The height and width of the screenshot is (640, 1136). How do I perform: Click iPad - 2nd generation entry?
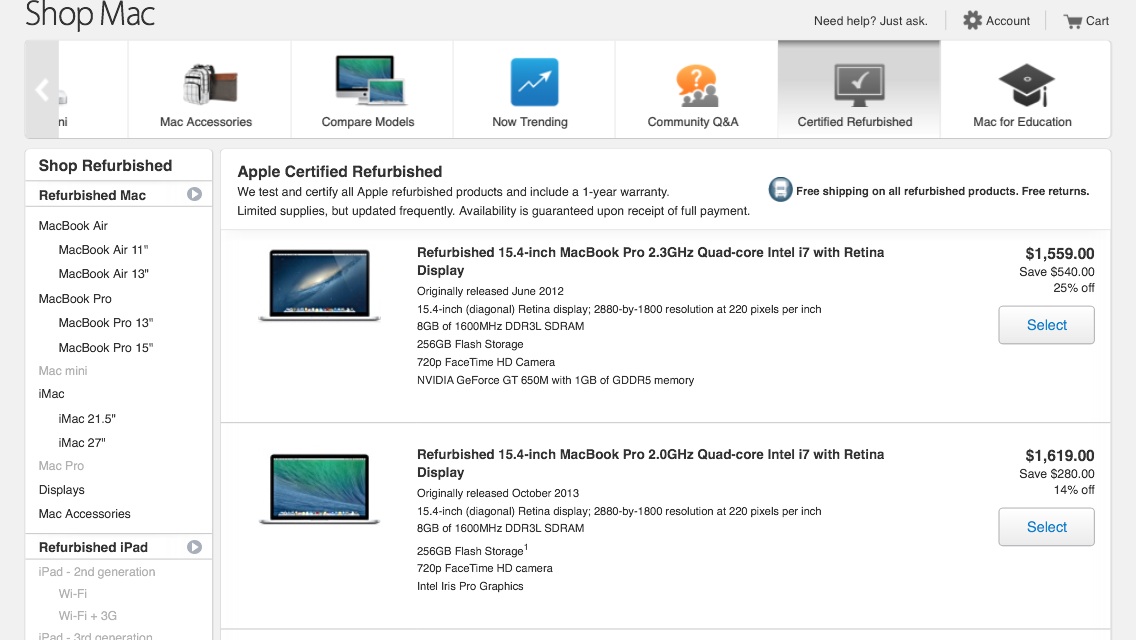coord(97,571)
